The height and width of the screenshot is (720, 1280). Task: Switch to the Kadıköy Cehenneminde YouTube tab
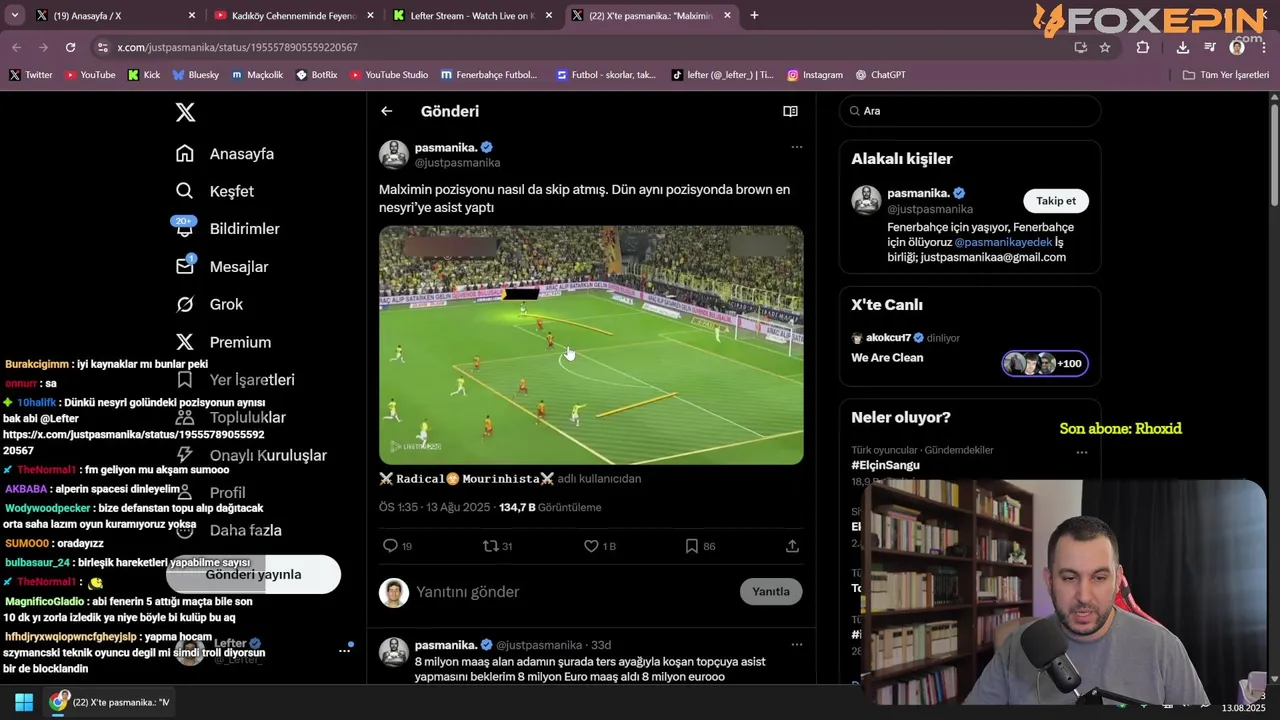292,16
